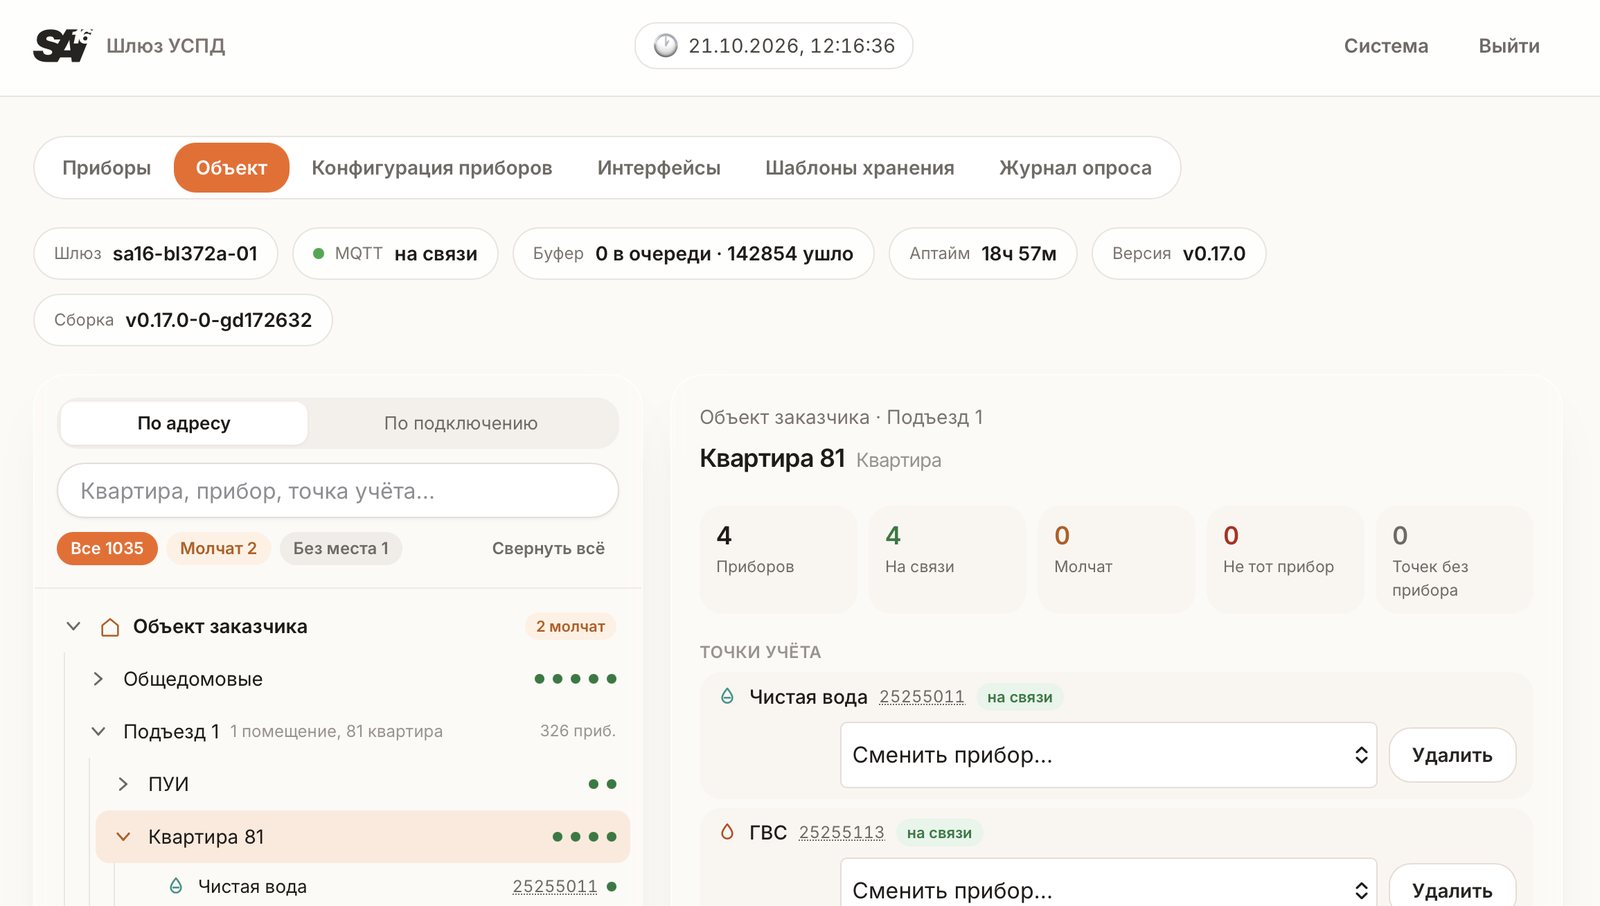Screen dimensions: 1600x906
Task: Click the 0 Молчат stat card
Action: (x=1116, y=559)
